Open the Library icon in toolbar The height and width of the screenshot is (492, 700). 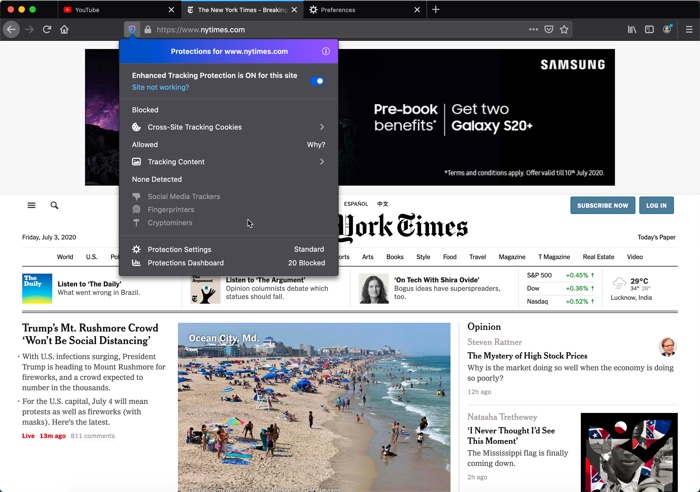point(632,29)
